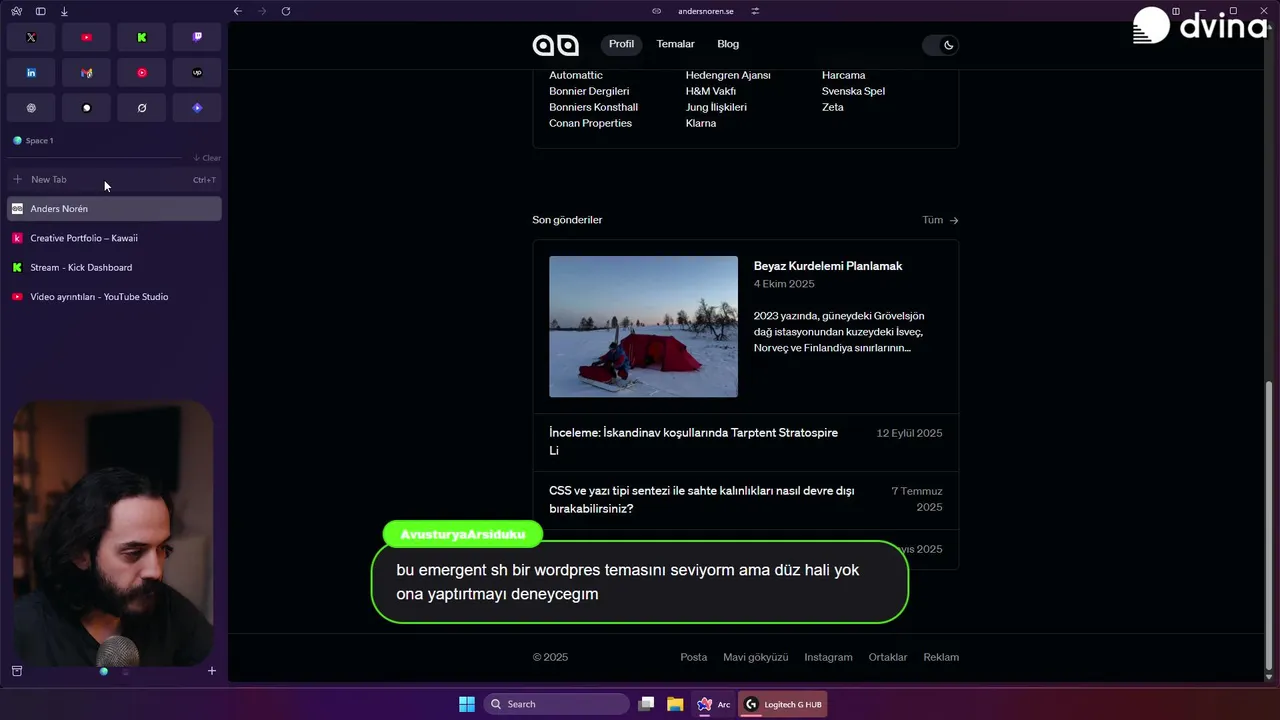Screen dimensions: 1280x720
Task: Open the ChatGPT pinned favorite
Action: pos(31,108)
